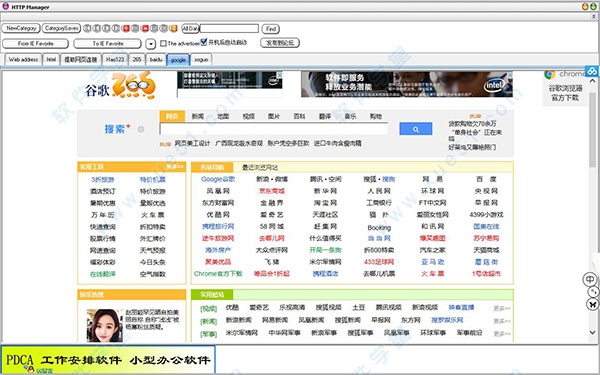Click the small icon at the menu bar's right end

pyautogui.click(x=594, y=16)
